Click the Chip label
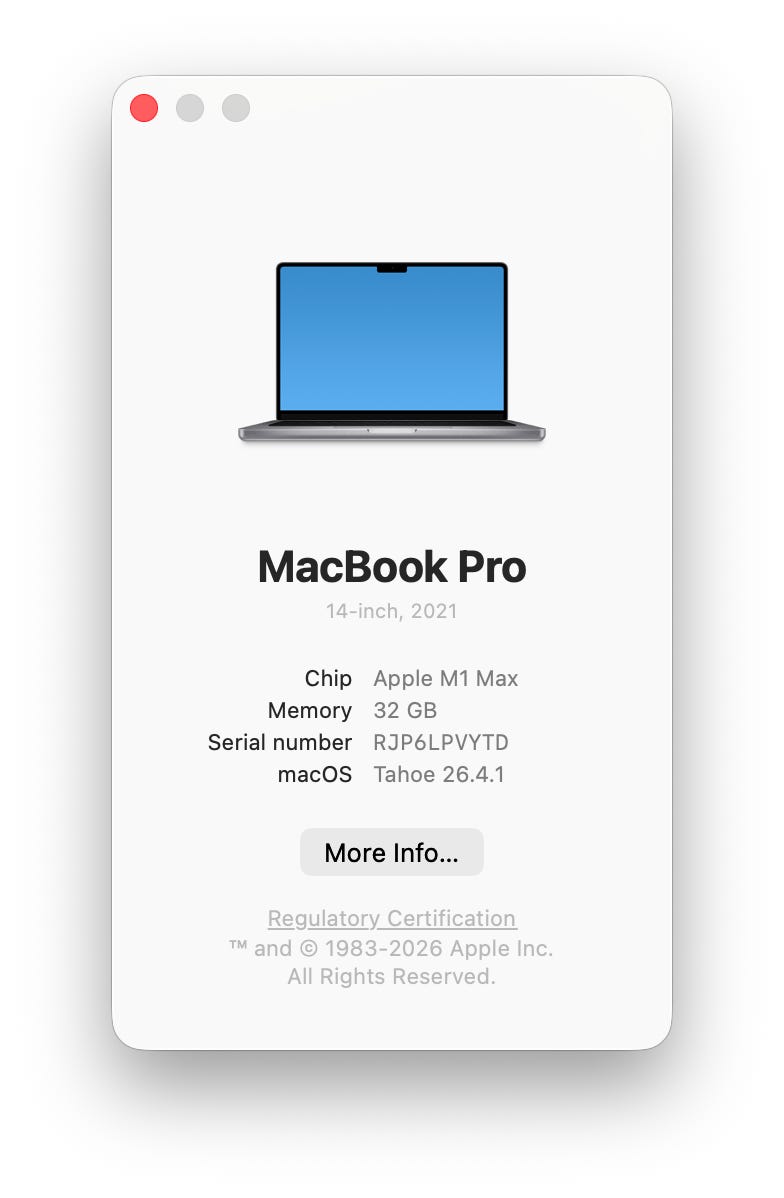The width and height of the screenshot is (784, 1198). point(328,678)
